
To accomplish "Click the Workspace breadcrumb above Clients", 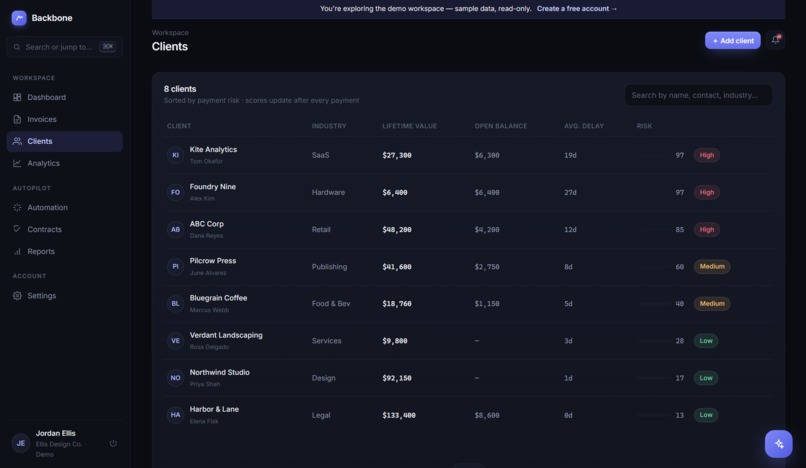I will point(170,32).
